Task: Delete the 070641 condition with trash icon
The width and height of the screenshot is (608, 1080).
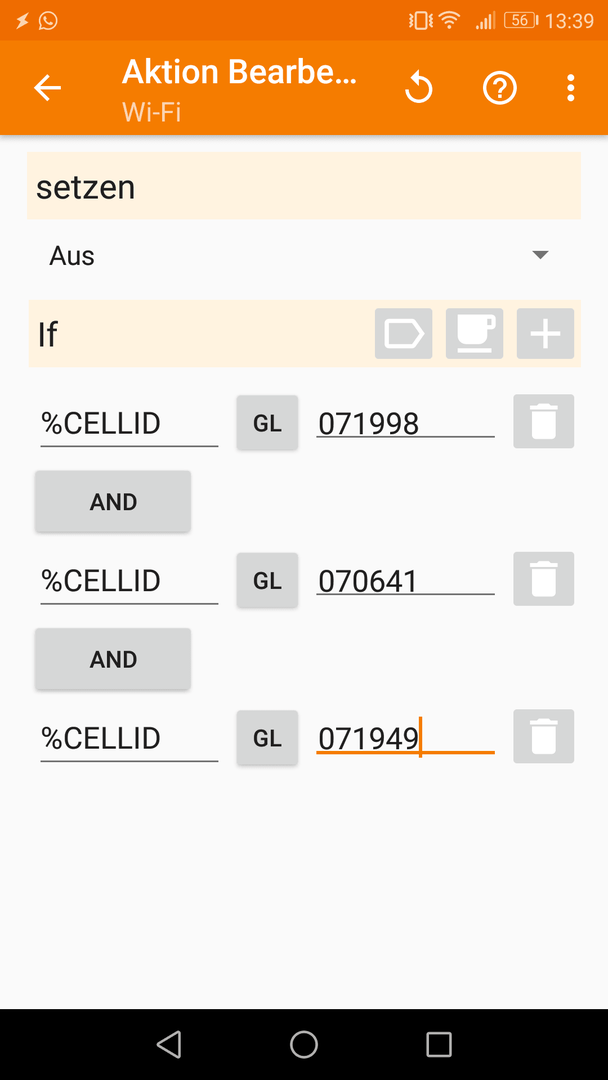Action: click(x=543, y=579)
